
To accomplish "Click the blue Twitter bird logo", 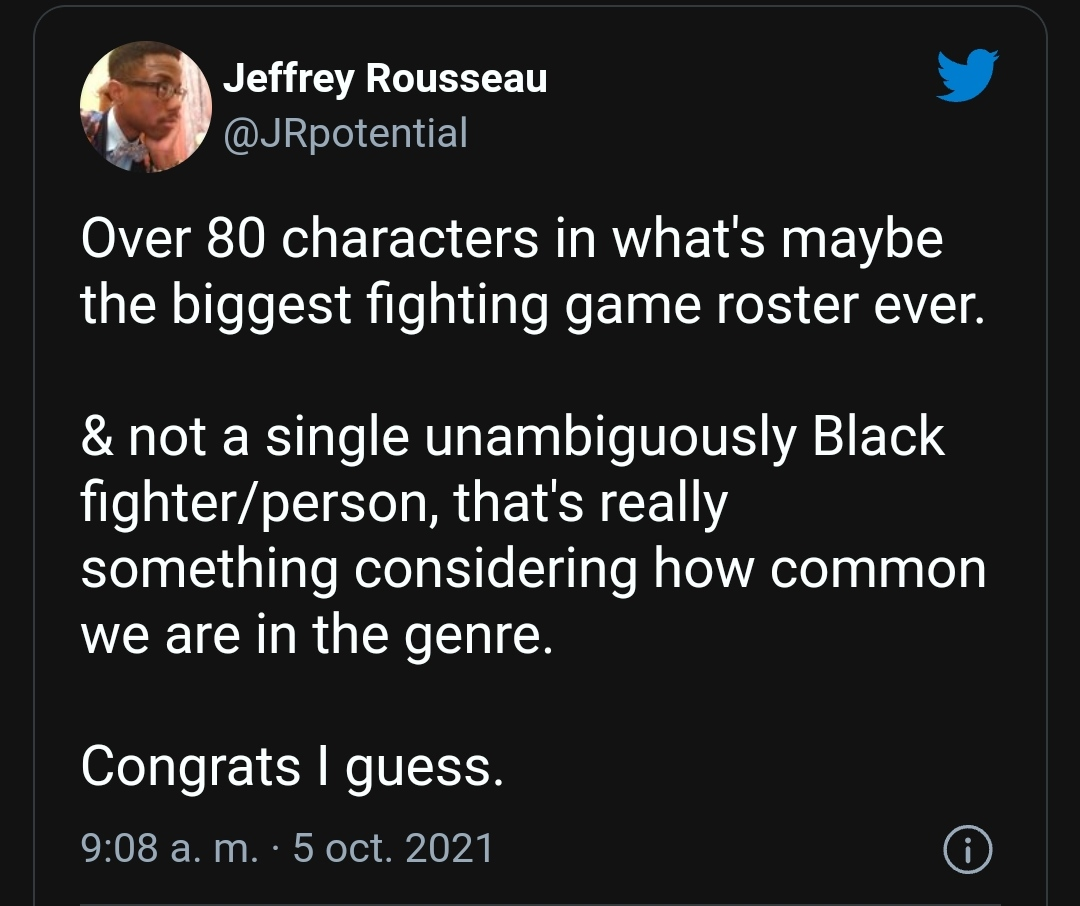I will click(x=968, y=75).
